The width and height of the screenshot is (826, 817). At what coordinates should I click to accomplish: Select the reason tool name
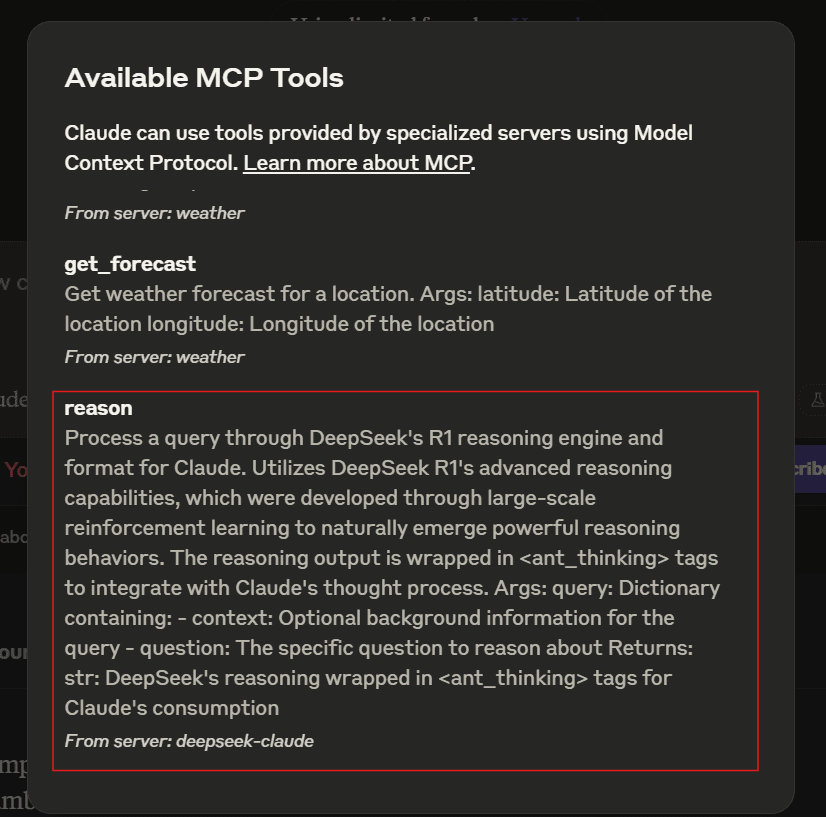[99, 408]
